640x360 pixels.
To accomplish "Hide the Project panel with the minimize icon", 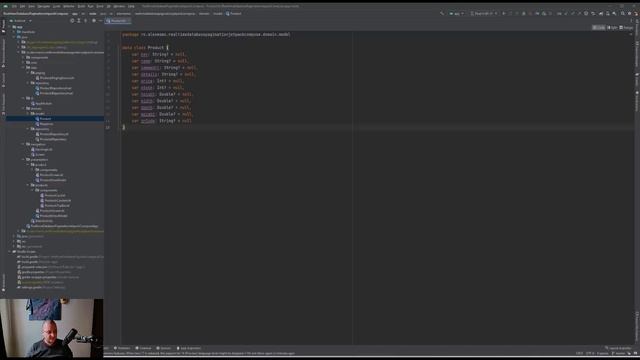I will click(100, 20).
